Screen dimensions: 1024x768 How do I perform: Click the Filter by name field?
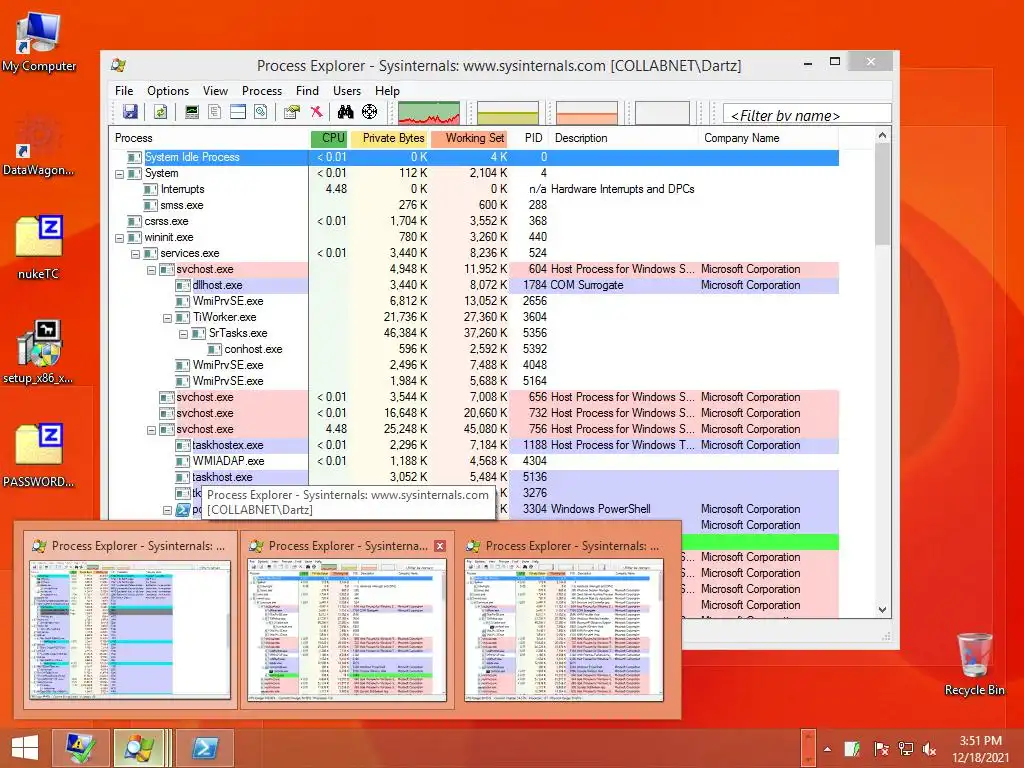point(807,114)
